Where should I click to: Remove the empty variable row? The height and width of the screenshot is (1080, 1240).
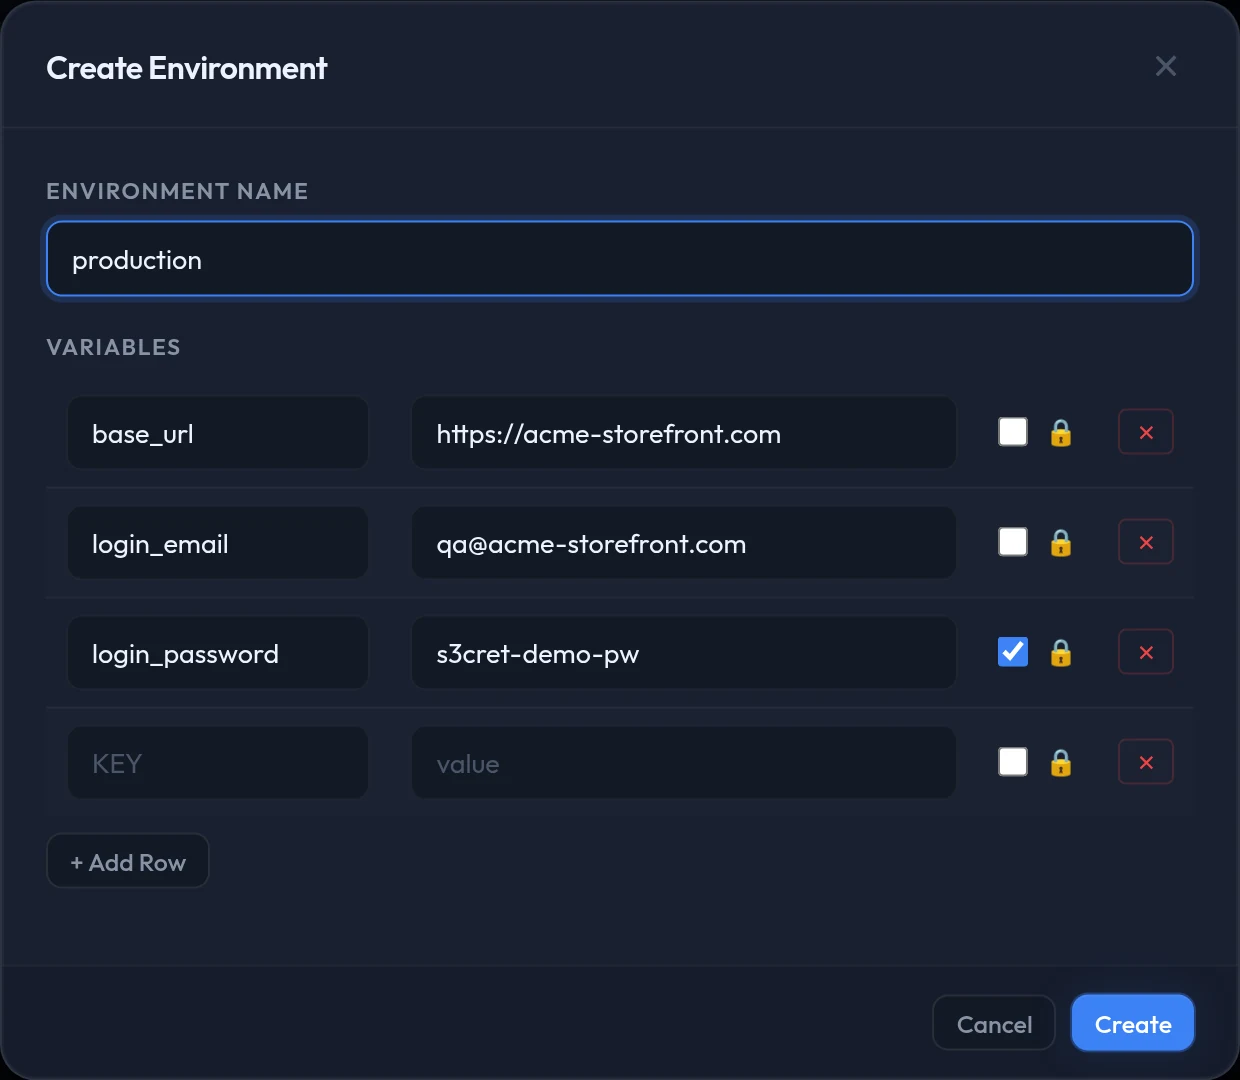point(1146,762)
